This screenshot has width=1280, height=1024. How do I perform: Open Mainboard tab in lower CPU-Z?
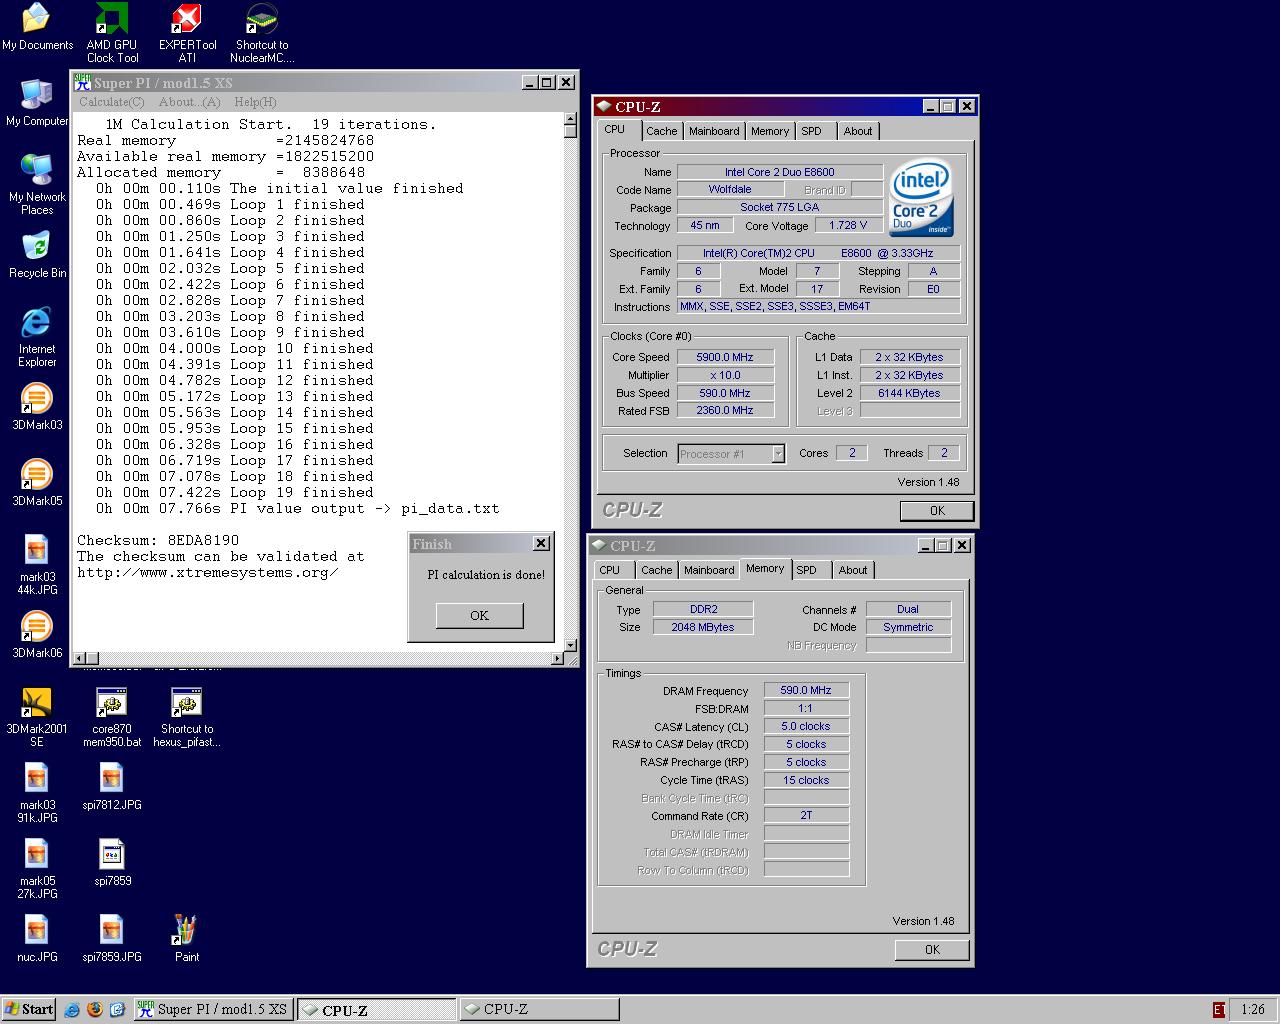click(709, 570)
